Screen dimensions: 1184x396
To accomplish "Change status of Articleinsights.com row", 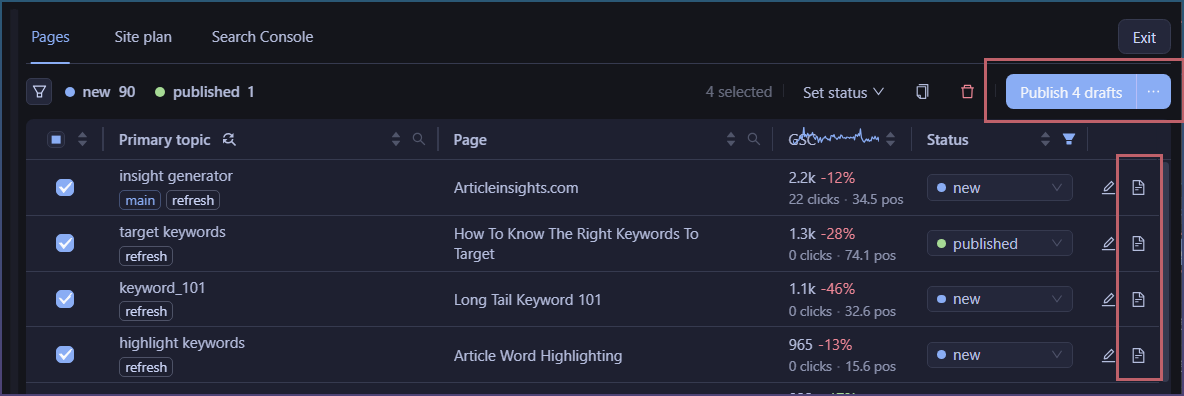I will (1000, 187).
